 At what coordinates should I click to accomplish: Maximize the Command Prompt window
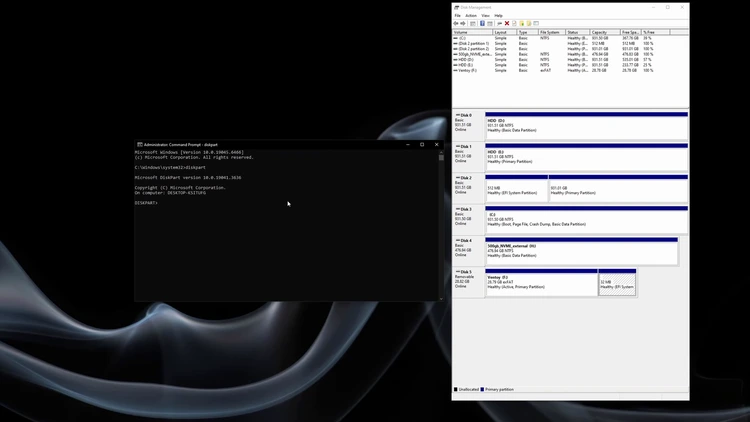pyautogui.click(x=422, y=144)
